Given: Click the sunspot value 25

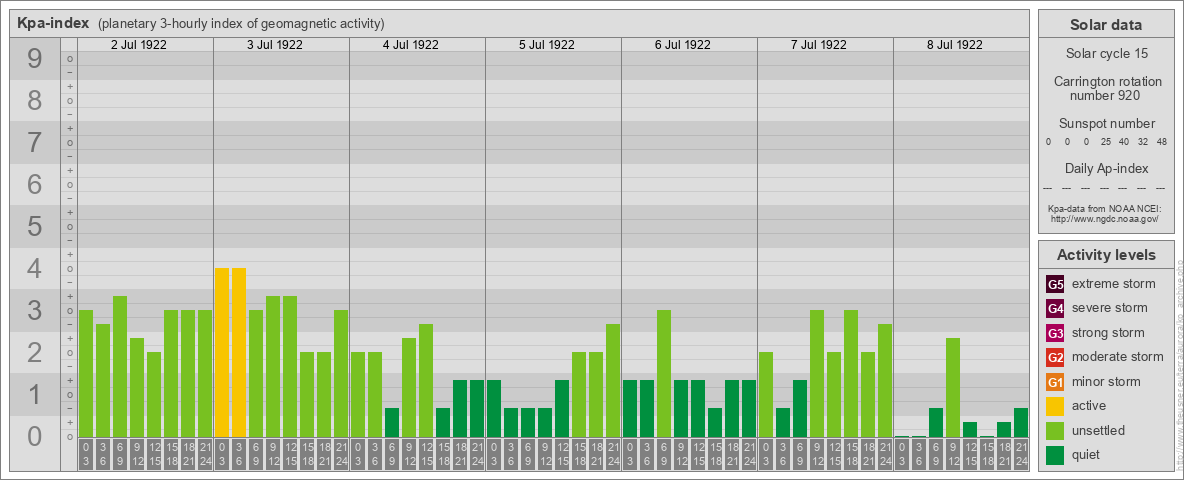Looking at the screenshot, I should pyautogui.click(x=1105, y=142).
